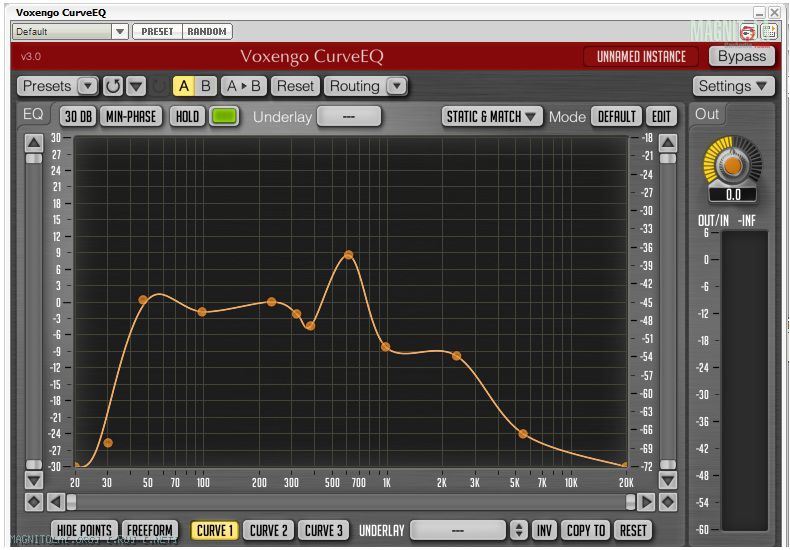Click the EDIT mode button

pos(661,117)
